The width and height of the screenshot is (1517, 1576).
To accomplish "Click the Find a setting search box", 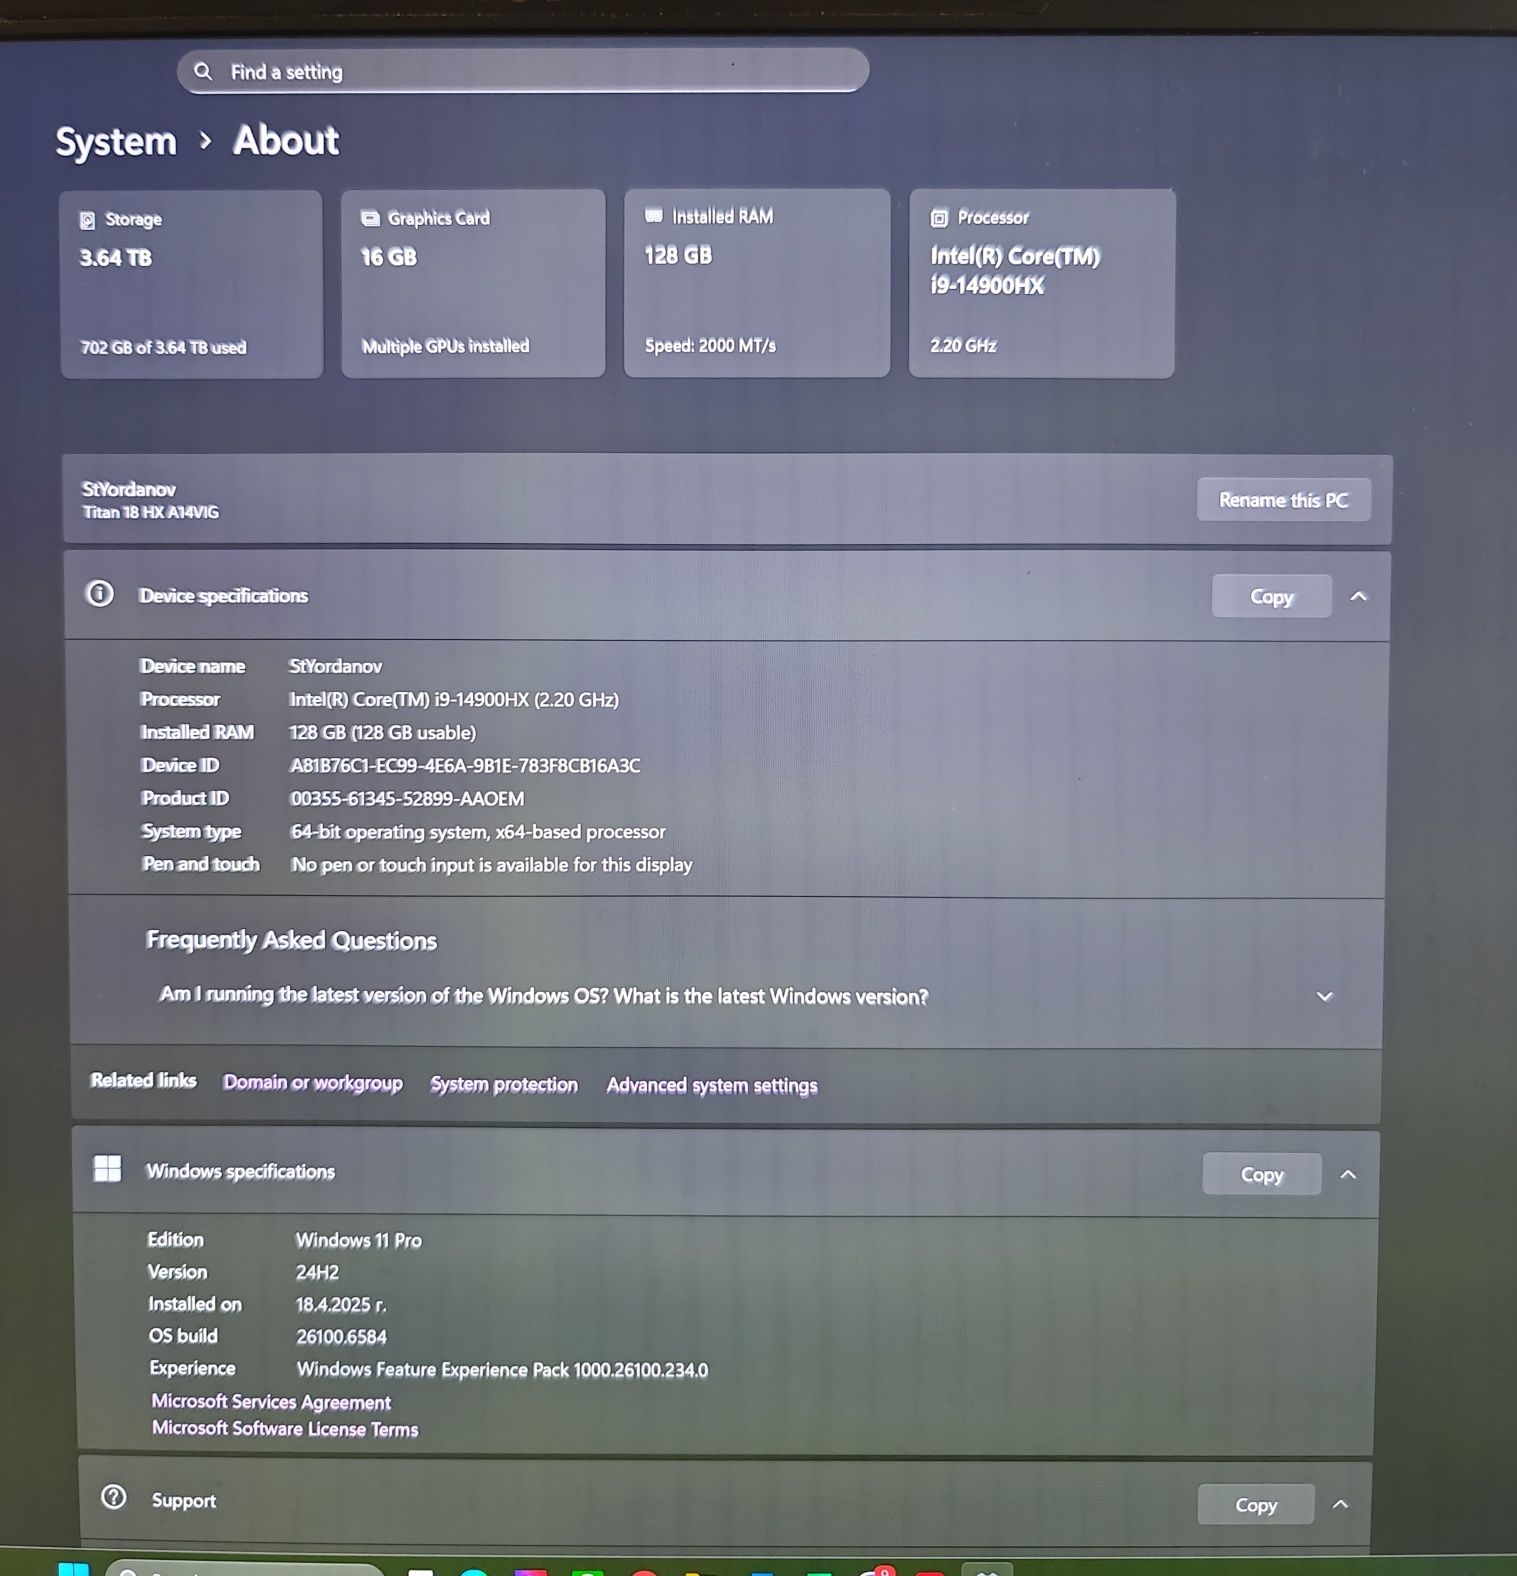I will tap(523, 71).
